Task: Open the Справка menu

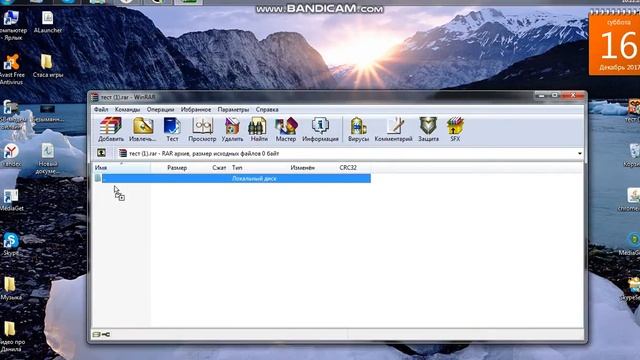Action: tap(267, 109)
